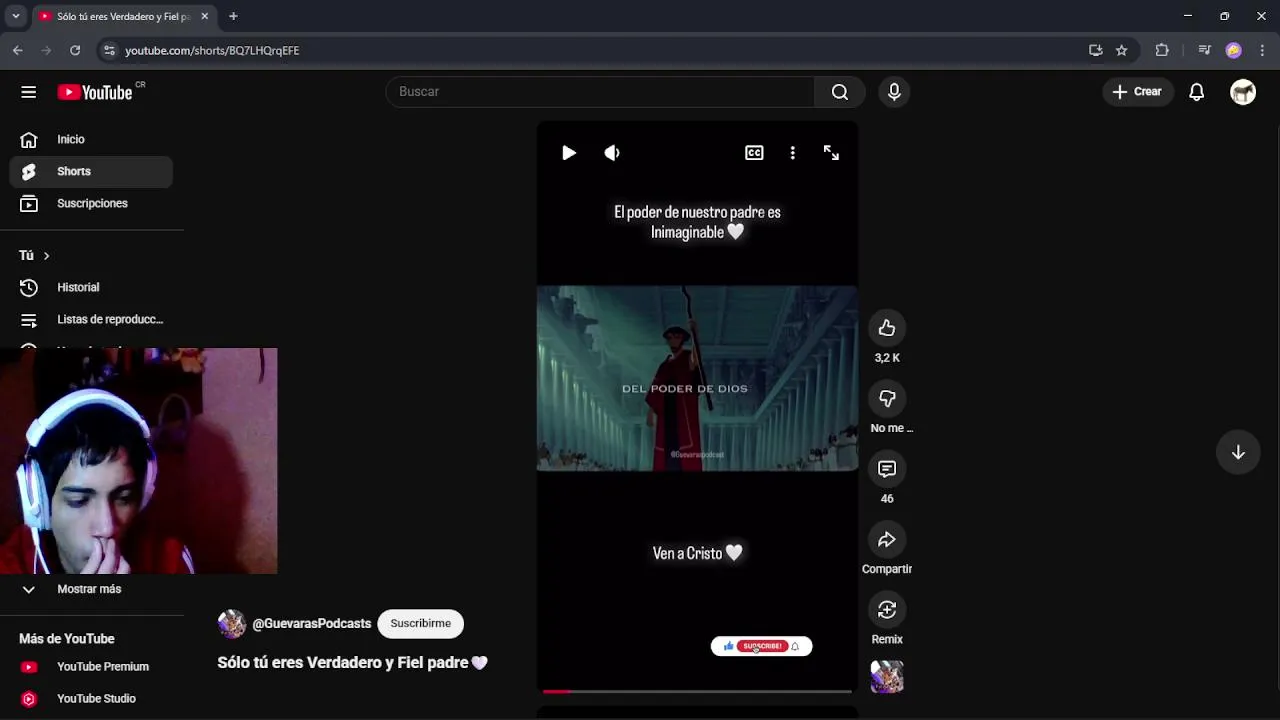Expand Mostrar más in the sidebar
1280x720 pixels.
(91, 589)
